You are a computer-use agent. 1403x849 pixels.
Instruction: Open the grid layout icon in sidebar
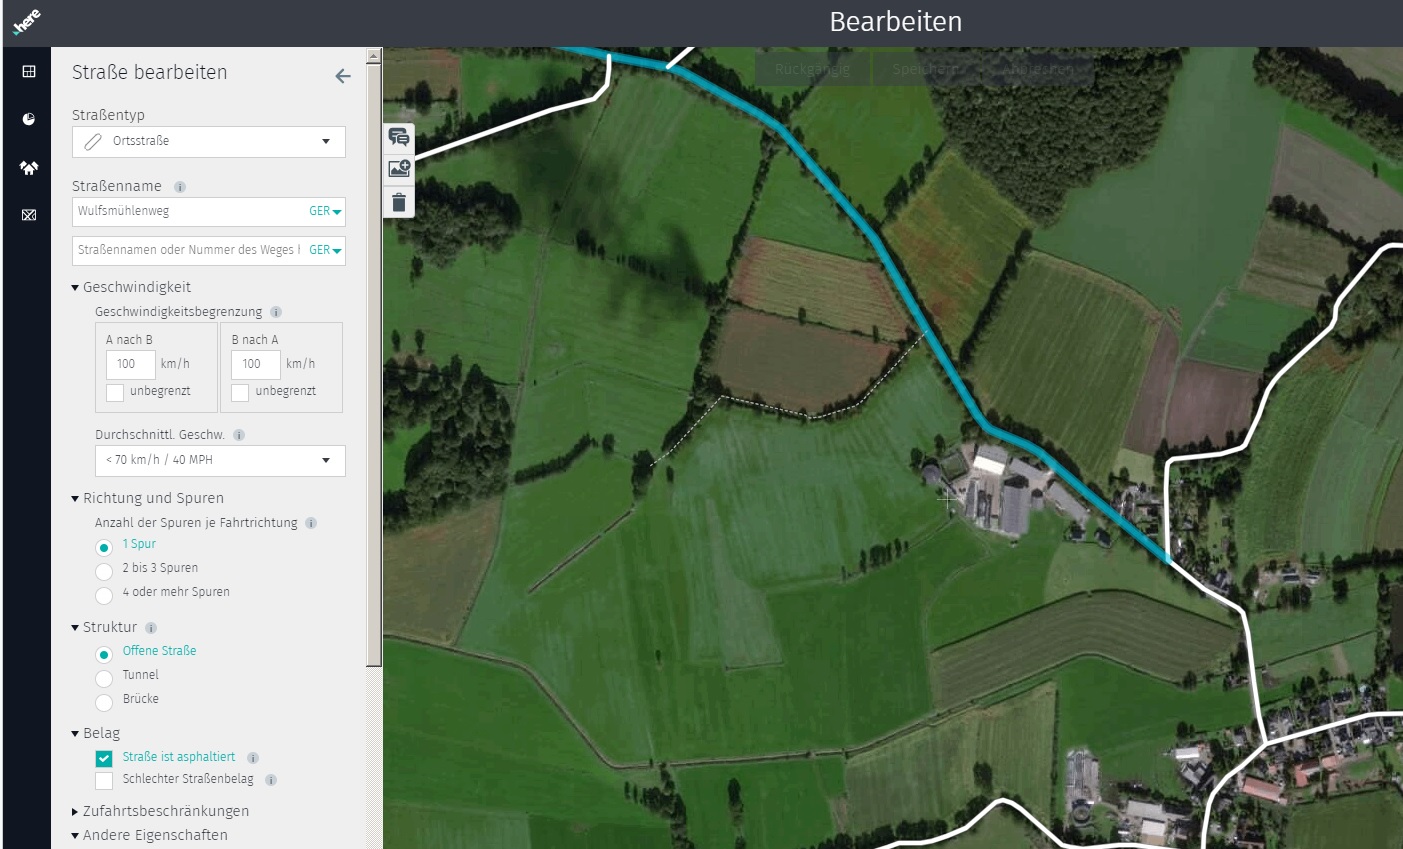pyautogui.click(x=28, y=72)
